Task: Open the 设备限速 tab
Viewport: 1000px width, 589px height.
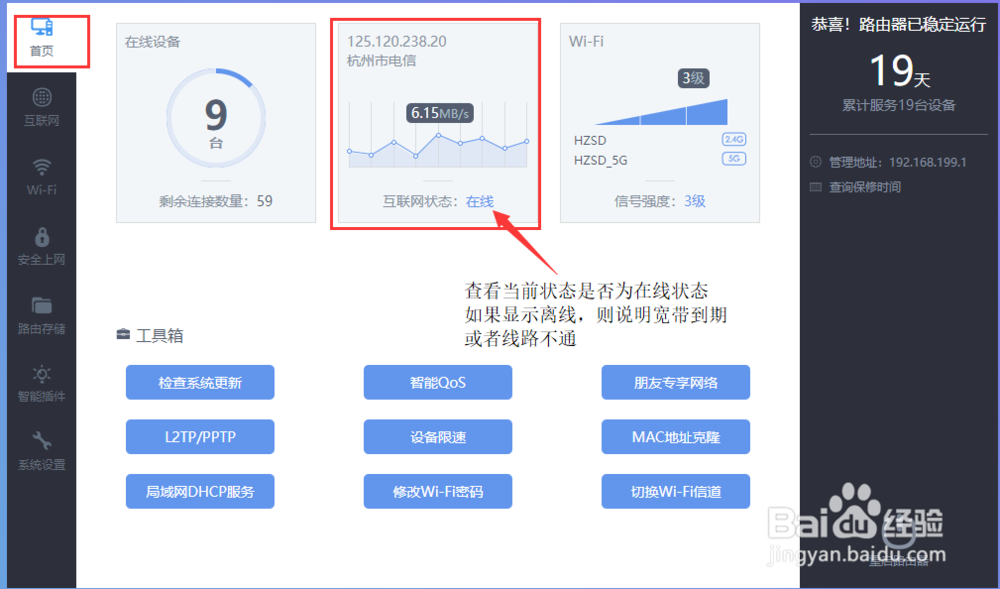Action: (437, 436)
